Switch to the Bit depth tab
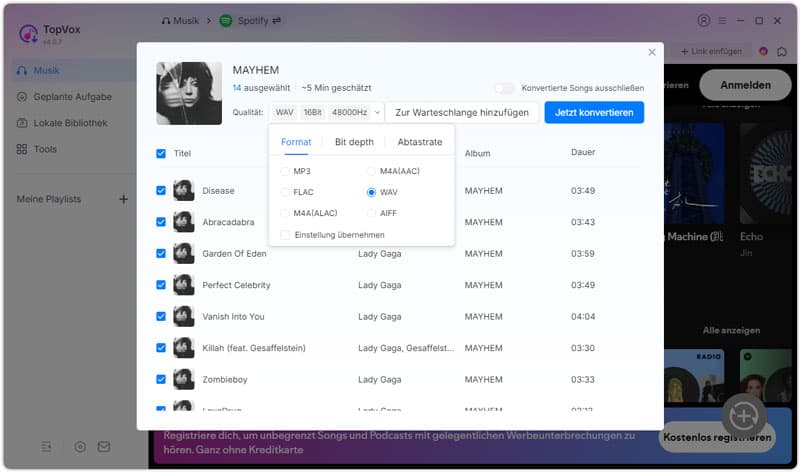This screenshot has height=472, width=800. coord(354,142)
